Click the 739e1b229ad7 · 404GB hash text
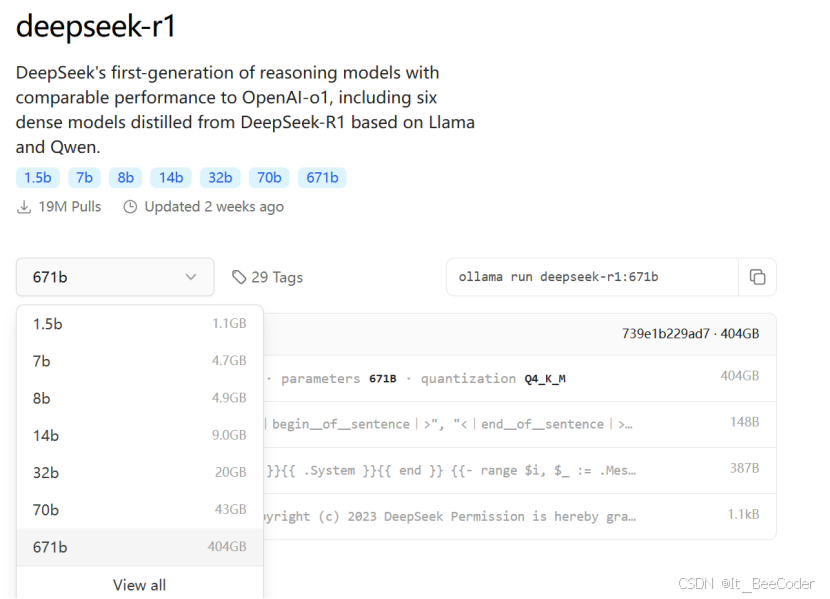830x599 pixels. pyautogui.click(x=690, y=333)
